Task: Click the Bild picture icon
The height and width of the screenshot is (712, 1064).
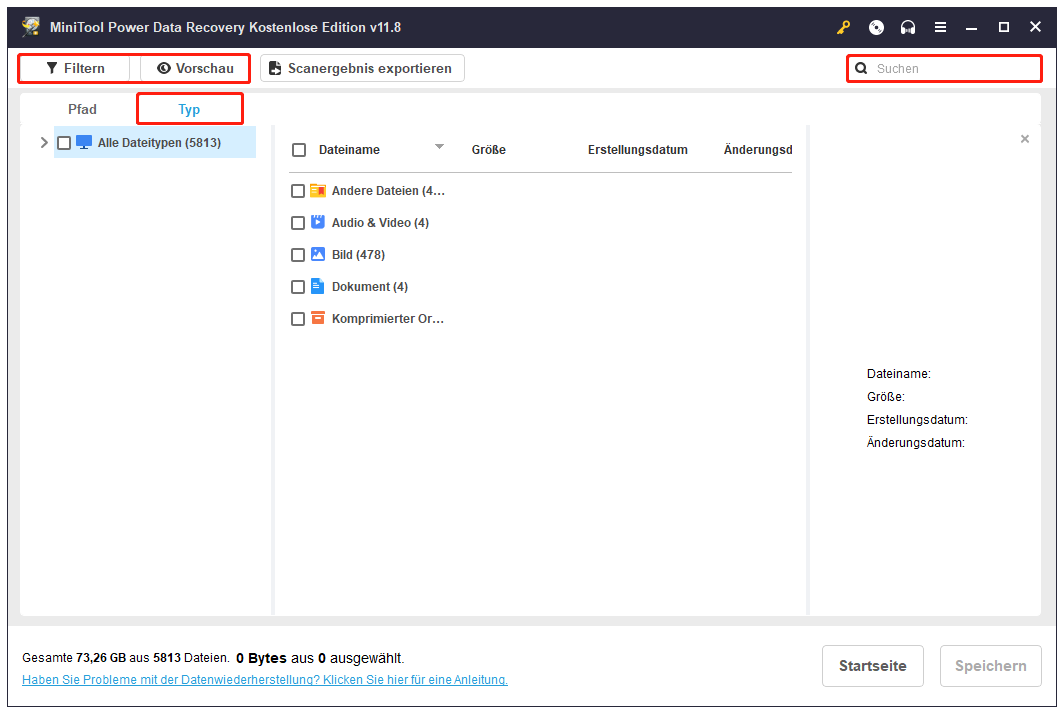Action: (x=318, y=254)
